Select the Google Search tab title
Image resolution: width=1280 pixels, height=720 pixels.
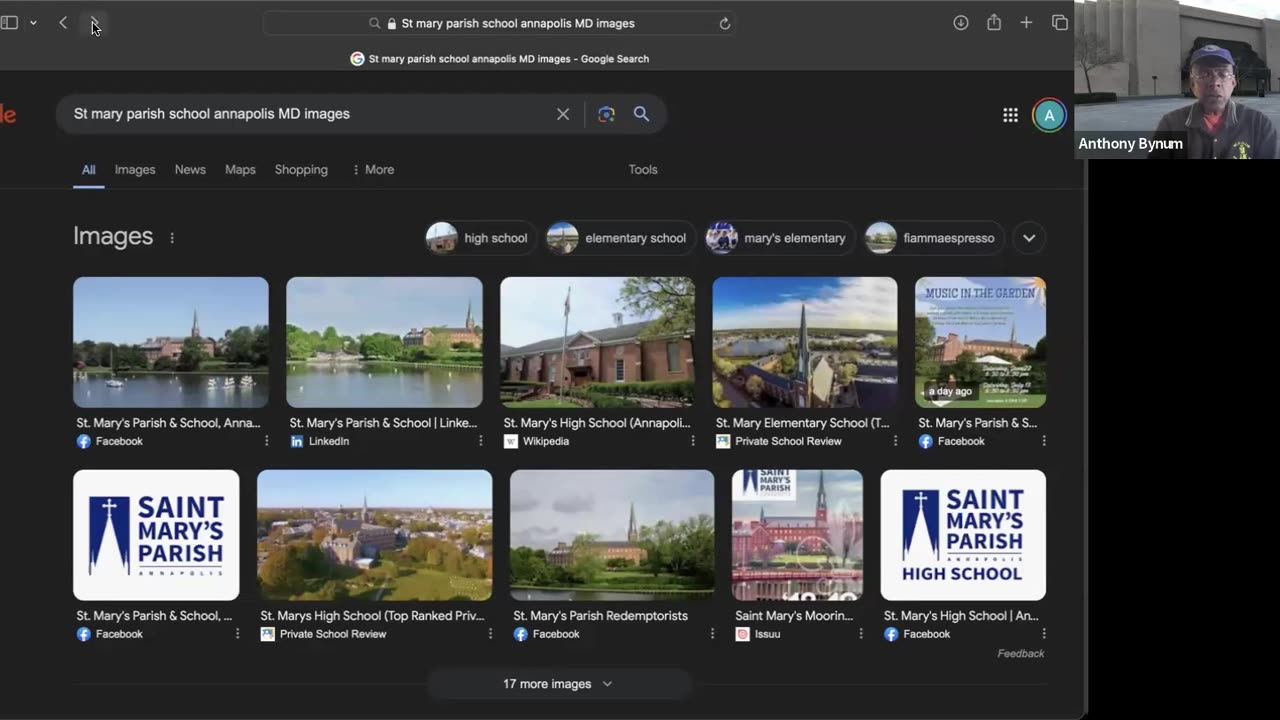click(x=500, y=59)
